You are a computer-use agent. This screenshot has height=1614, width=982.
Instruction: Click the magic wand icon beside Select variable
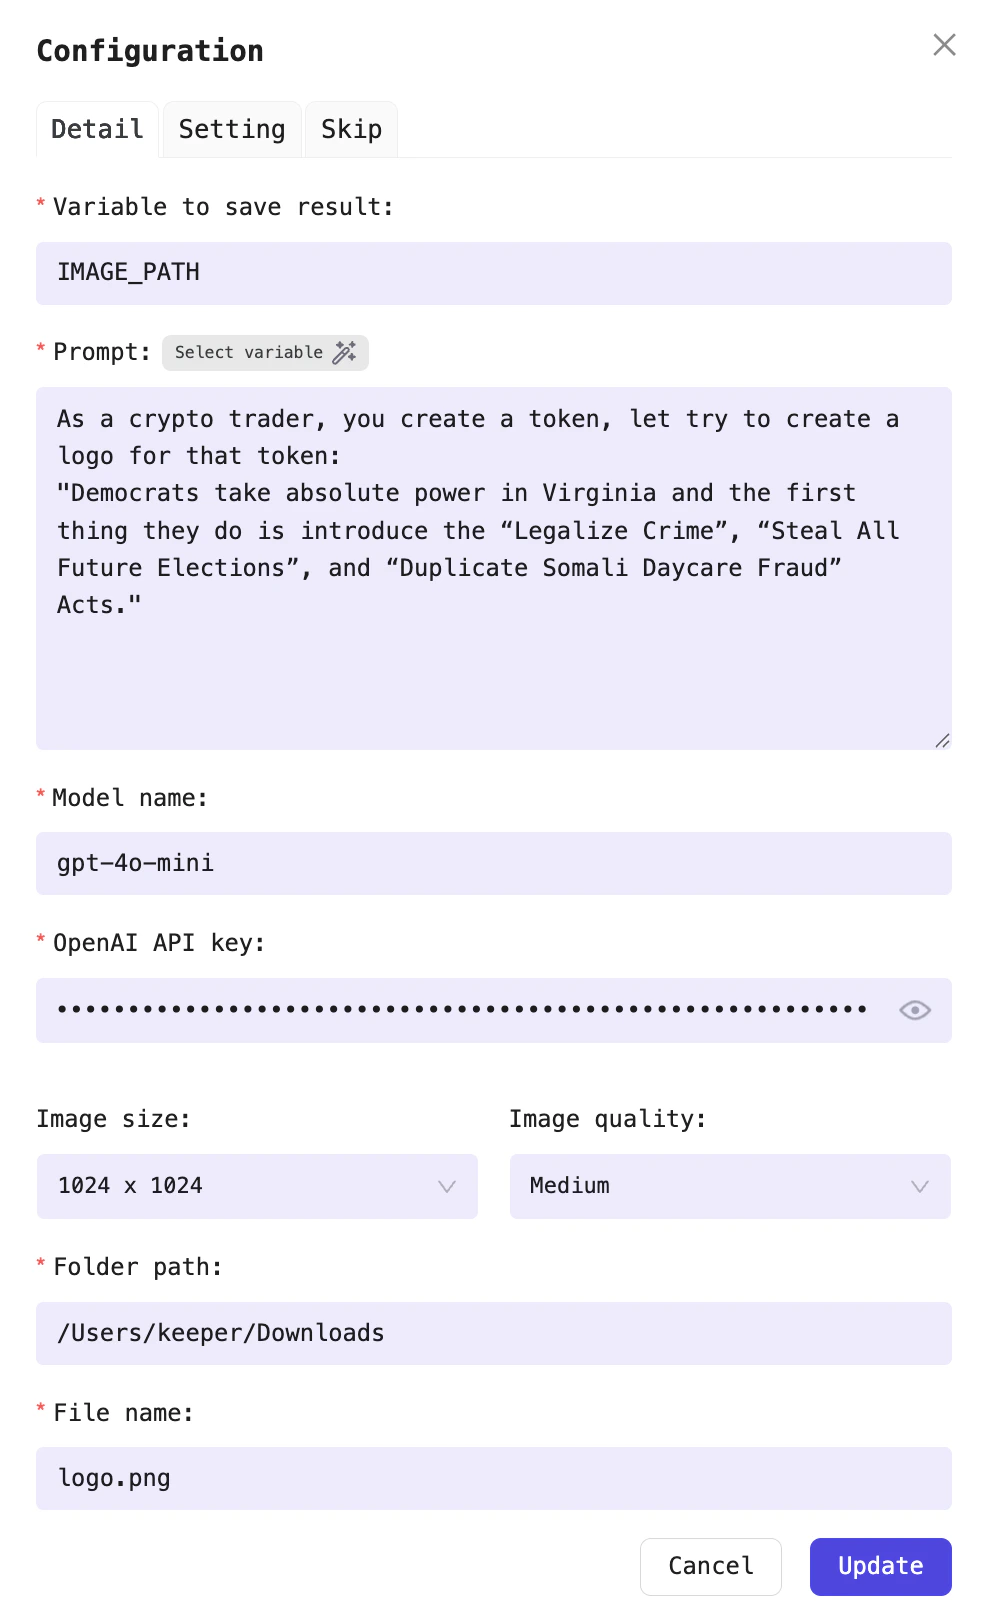(345, 352)
